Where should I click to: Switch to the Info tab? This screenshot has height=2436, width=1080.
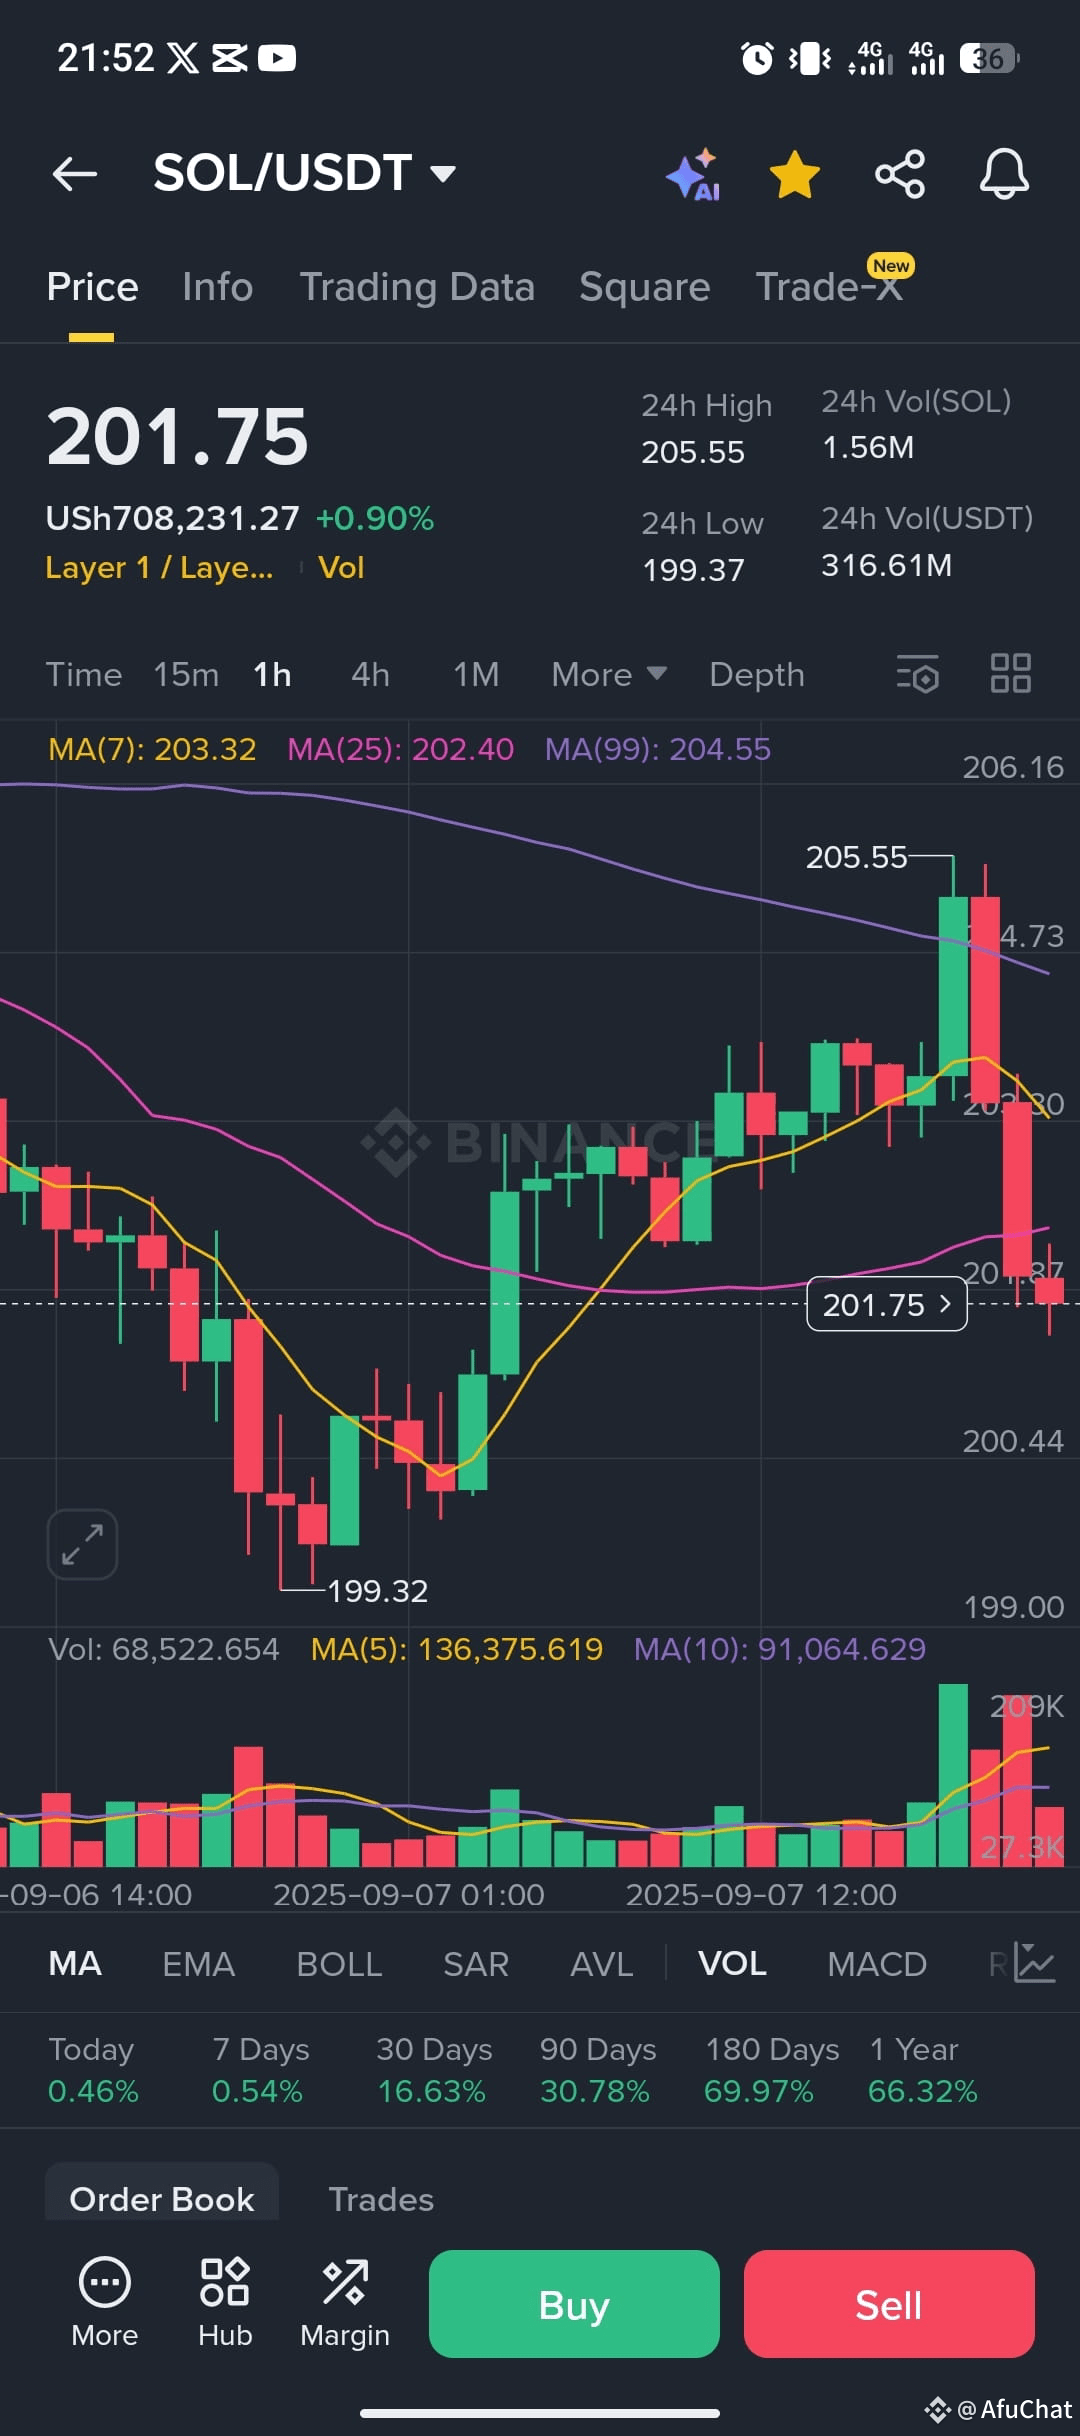tap(218, 287)
